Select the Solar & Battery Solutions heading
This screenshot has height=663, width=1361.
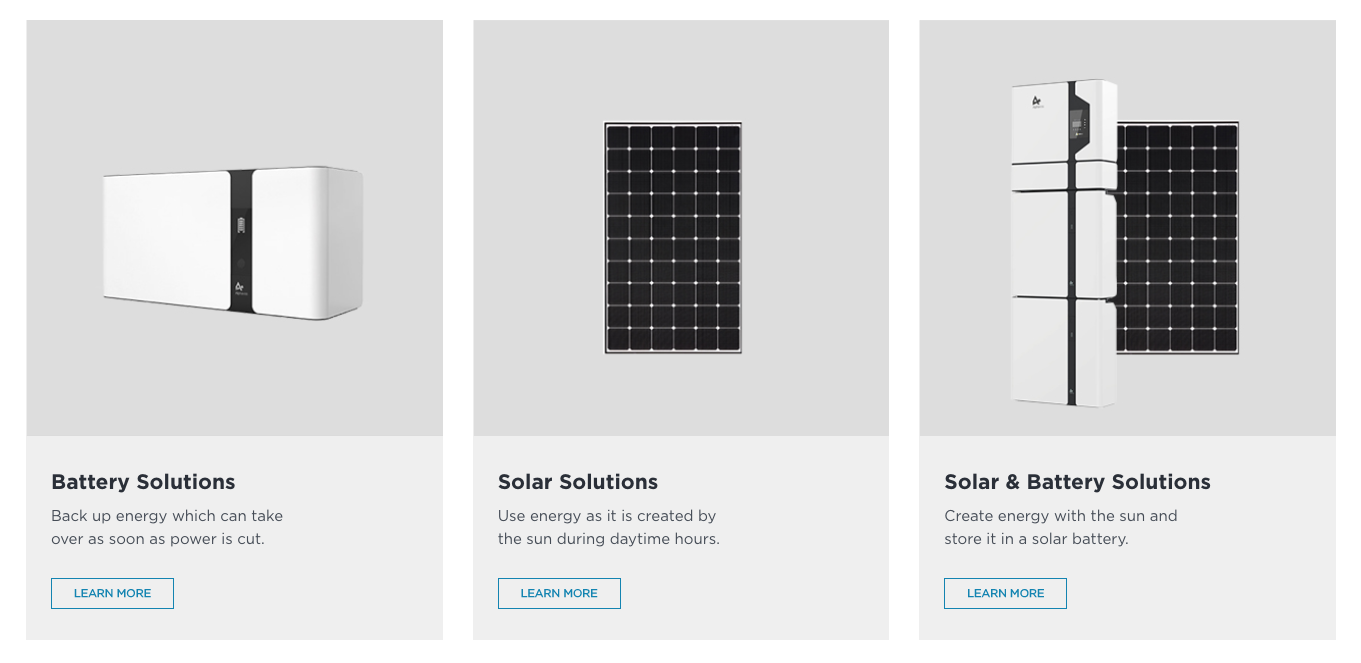click(1077, 482)
